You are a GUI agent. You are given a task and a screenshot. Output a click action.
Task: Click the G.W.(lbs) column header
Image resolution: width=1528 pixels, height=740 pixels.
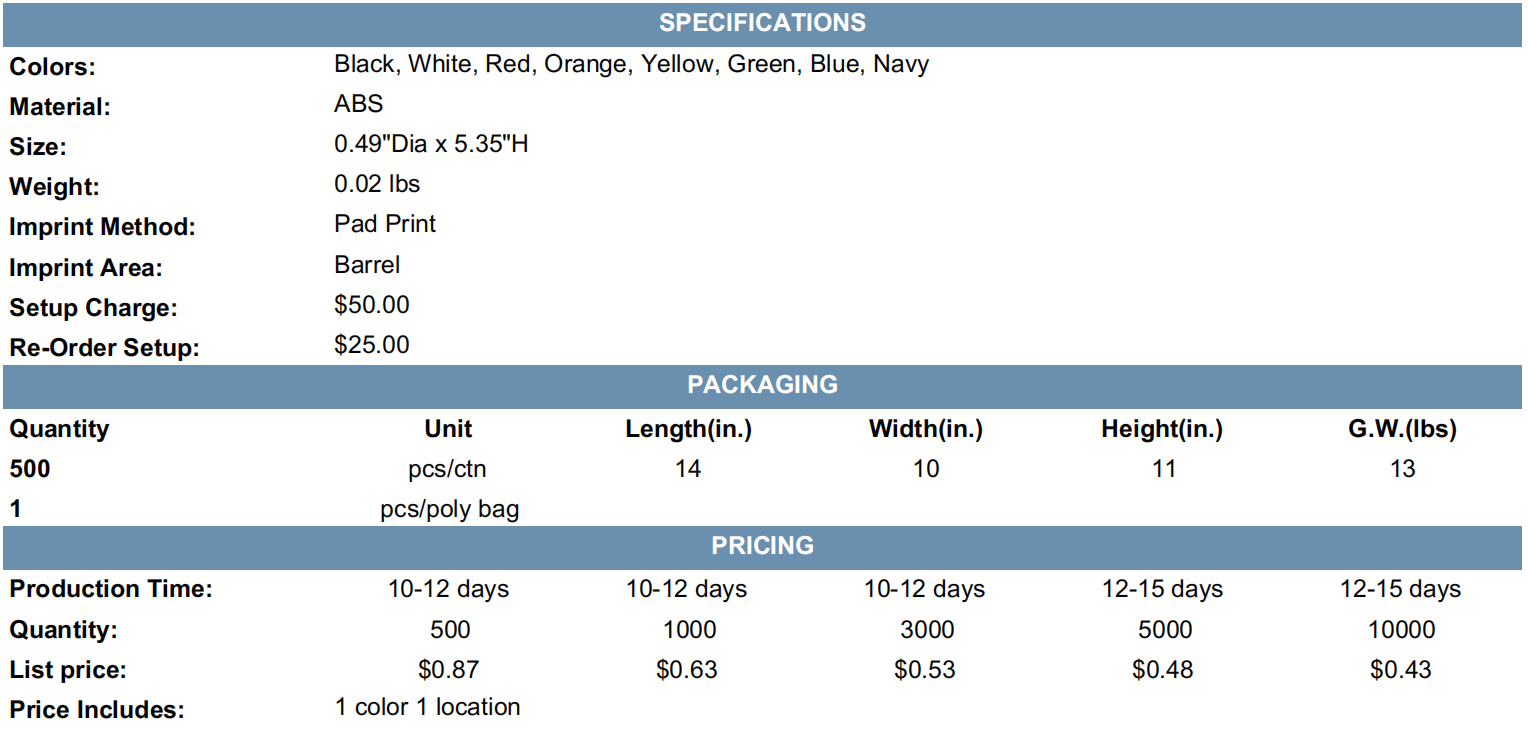1402,429
